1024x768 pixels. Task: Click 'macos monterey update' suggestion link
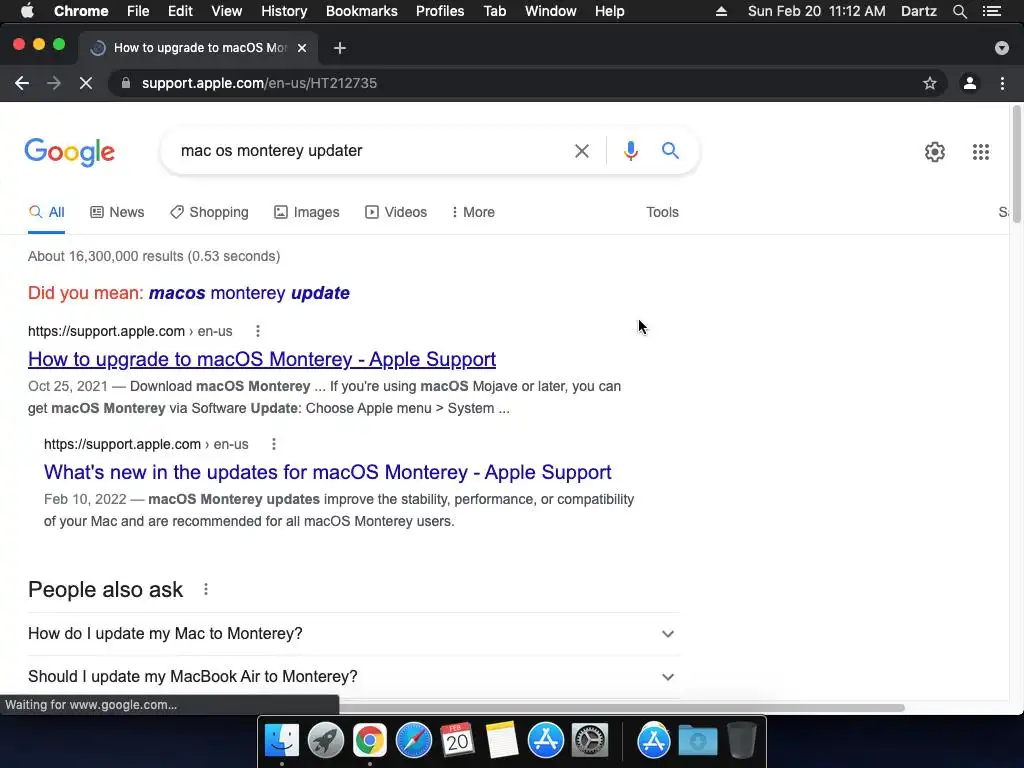coord(249,293)
